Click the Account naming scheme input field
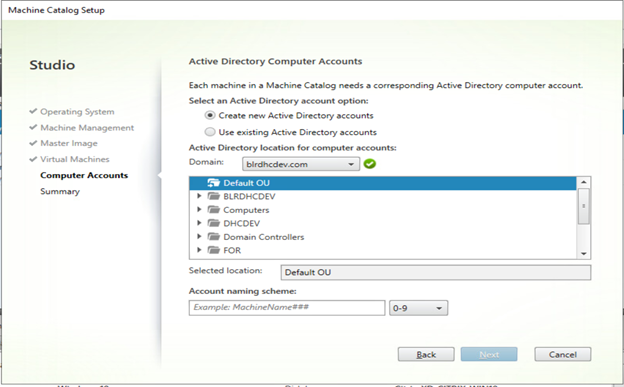The width and height of the screenshot is (624, 387). [x=287, y=308]
